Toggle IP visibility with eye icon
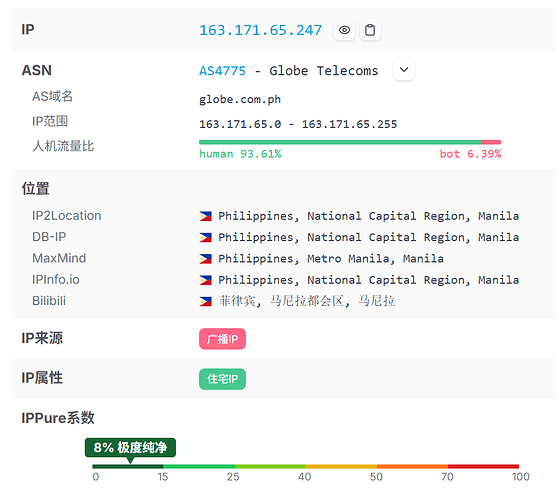Viewport: 556px width, 500px height. tap(344, 30)
